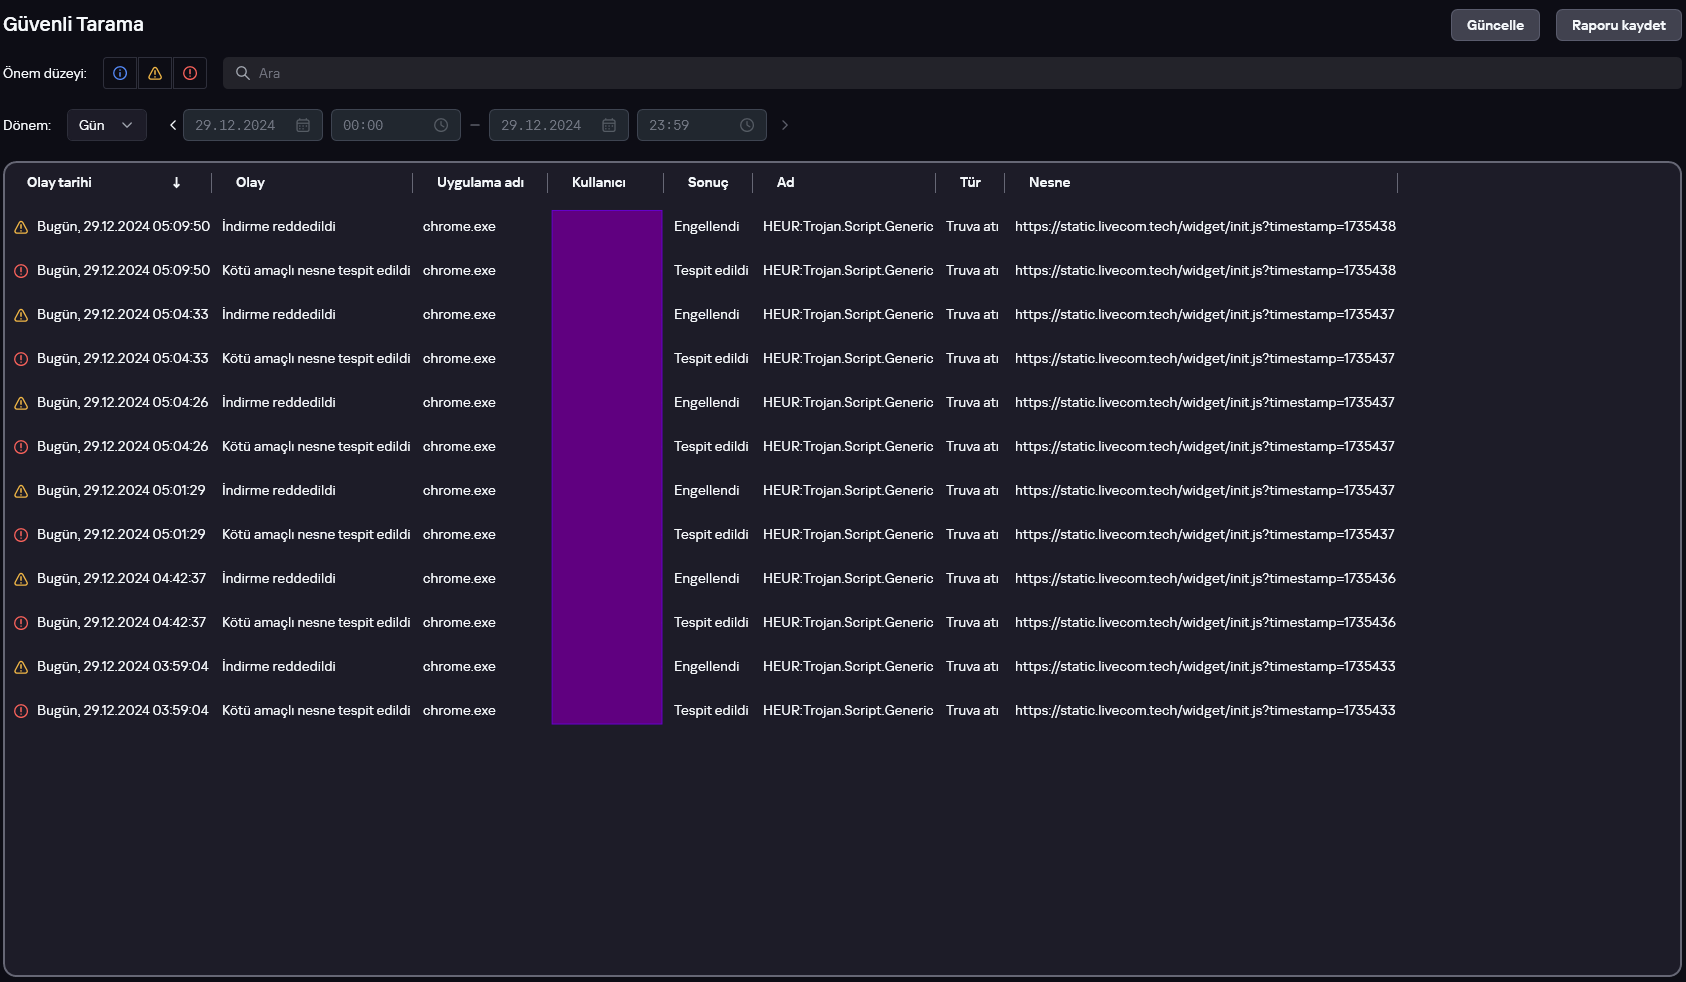Click sort arrow in Olay tarihi column

(176, 182)
